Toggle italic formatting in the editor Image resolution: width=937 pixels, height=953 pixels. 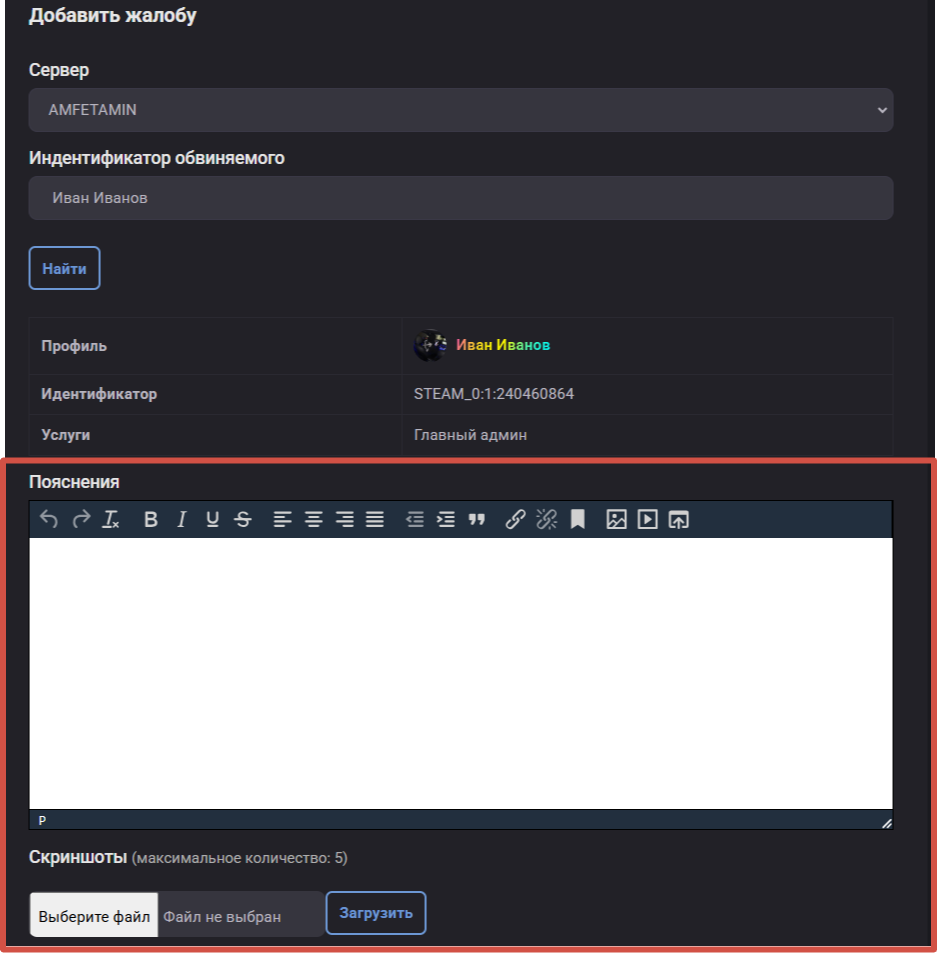tap(181, 520)
